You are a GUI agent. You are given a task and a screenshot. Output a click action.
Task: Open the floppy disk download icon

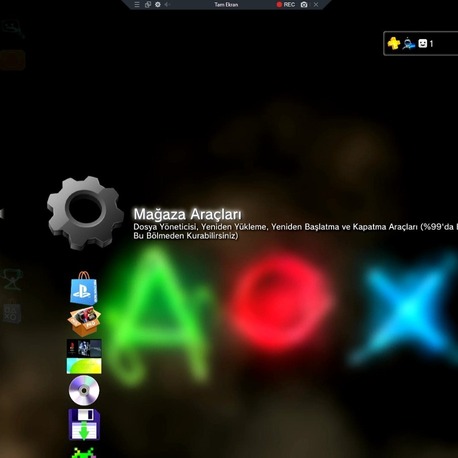tap(84, 425)
